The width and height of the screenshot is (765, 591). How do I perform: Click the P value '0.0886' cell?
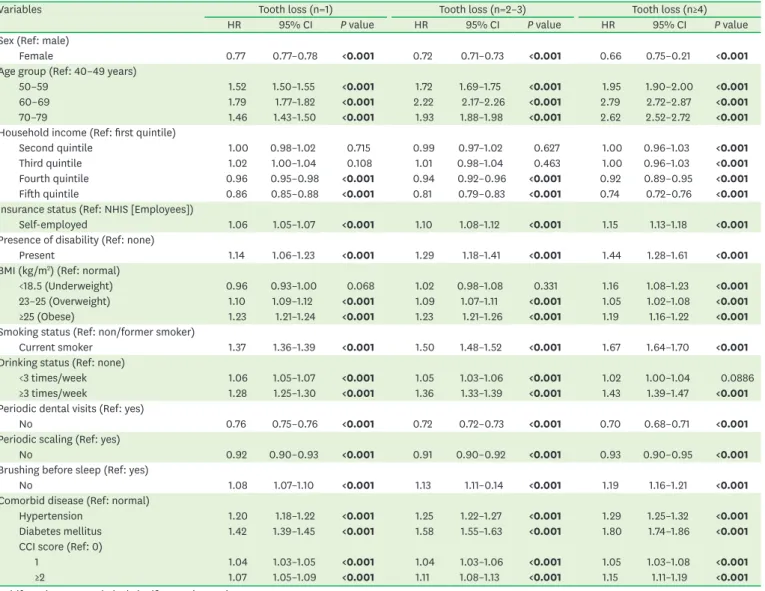click(737, 378)
